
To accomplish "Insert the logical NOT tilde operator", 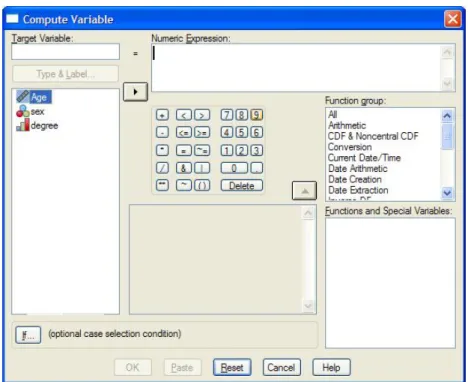I will [184, 185].
